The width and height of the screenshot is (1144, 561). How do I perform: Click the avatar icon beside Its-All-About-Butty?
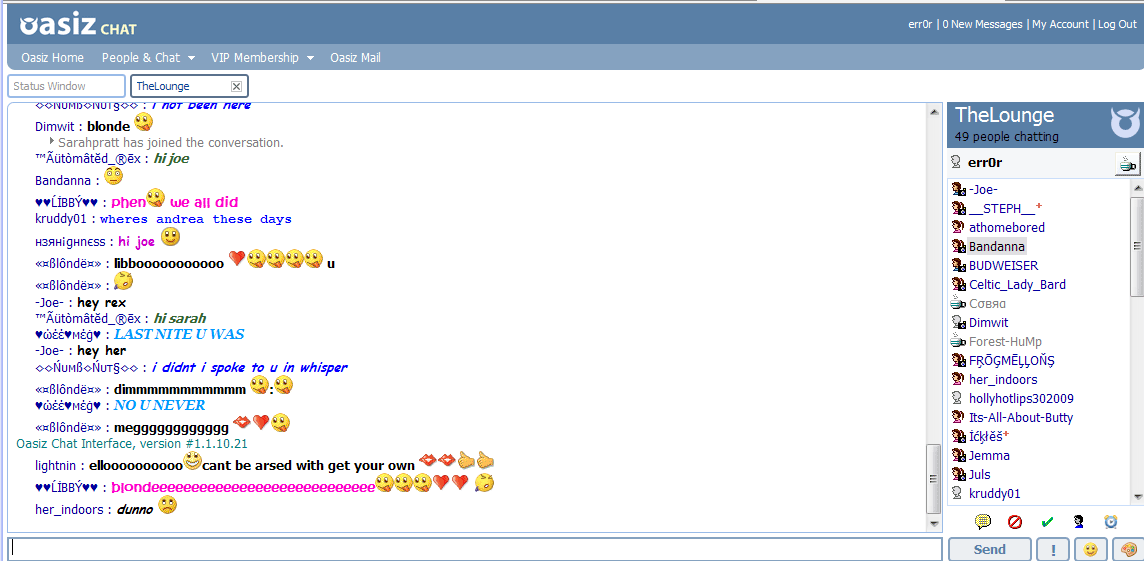(x=959, y=417)
